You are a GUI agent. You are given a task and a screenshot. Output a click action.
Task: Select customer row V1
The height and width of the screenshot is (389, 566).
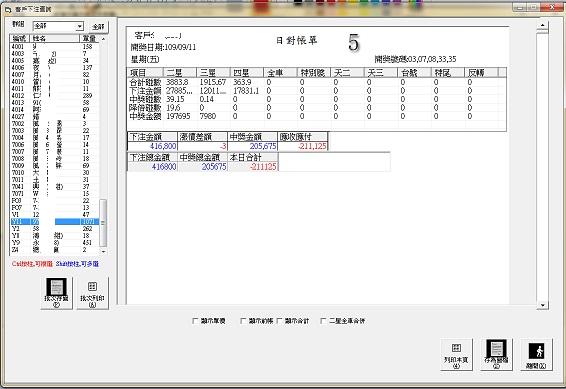[x=54, y=214]
